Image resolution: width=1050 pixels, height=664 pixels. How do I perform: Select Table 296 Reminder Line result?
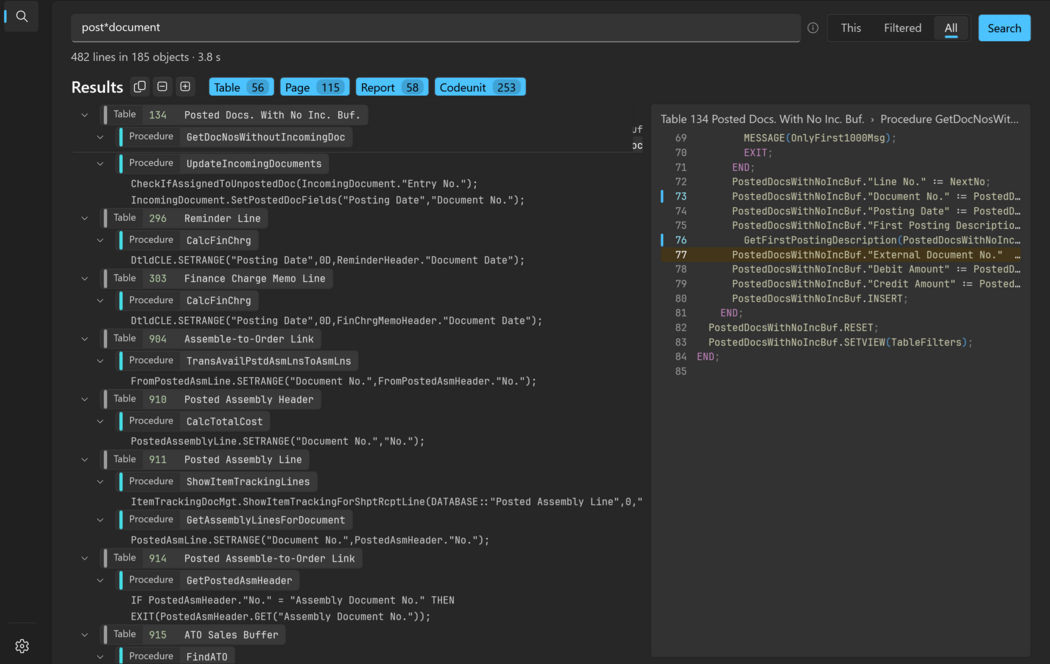[x=185, y=218]
